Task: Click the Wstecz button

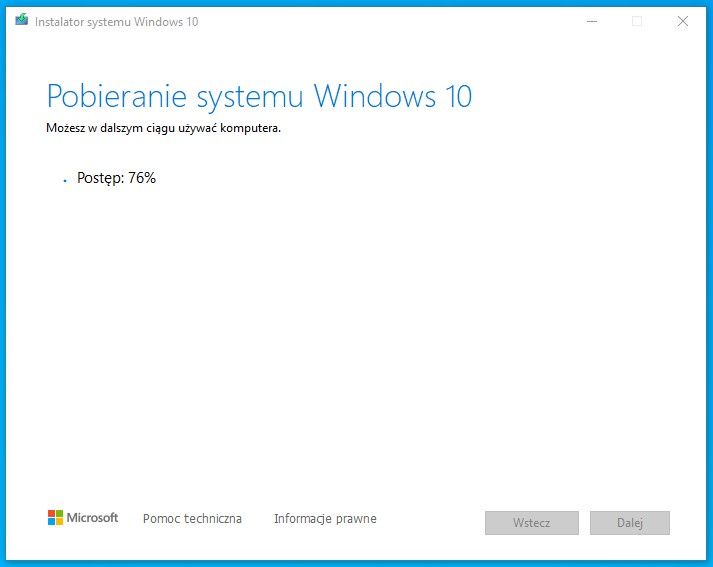Action: click(x=532, y=522)
